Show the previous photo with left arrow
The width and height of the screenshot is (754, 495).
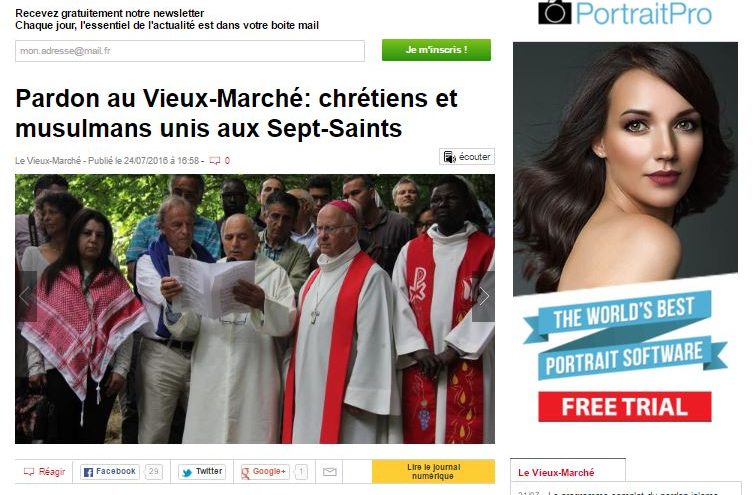tap(26, 296)
